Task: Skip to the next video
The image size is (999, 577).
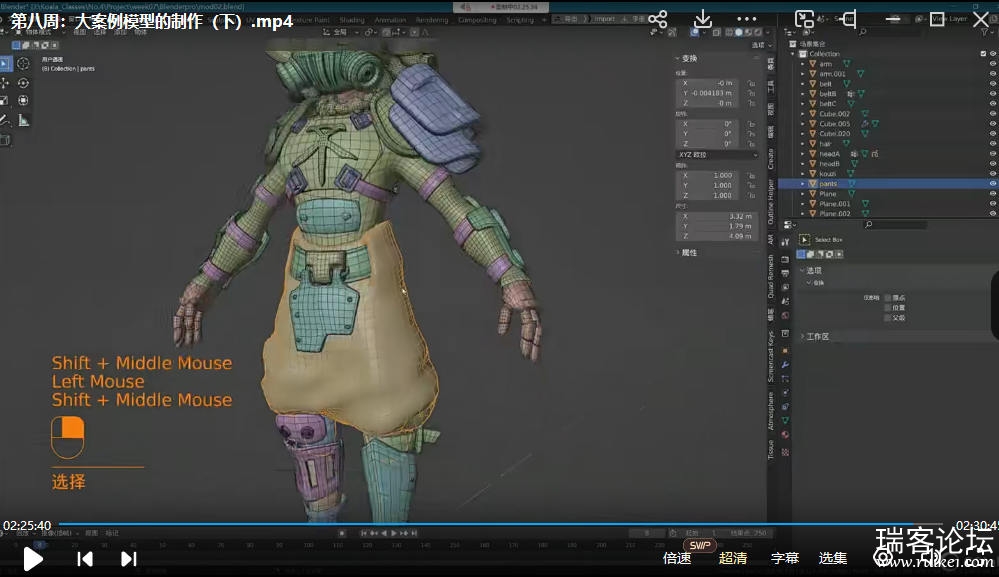Action: (129, 559)
